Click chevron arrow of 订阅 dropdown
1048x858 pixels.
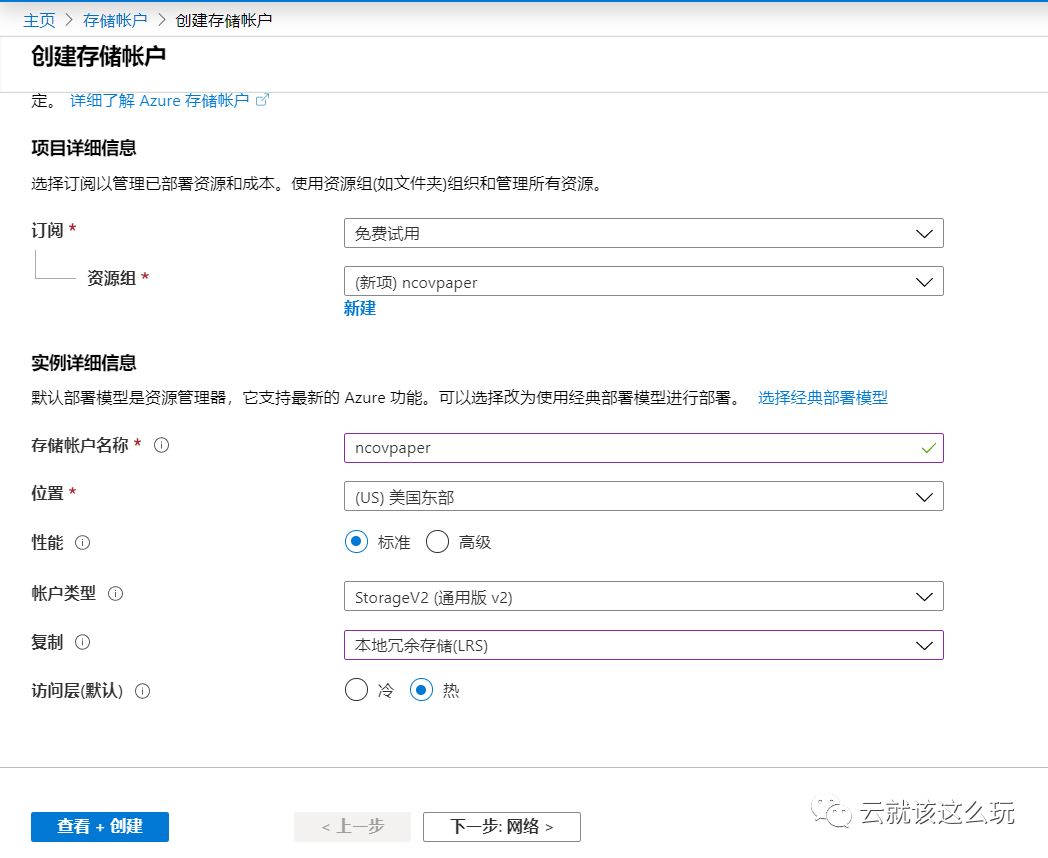pyautogui.click(x=924, y=234)
